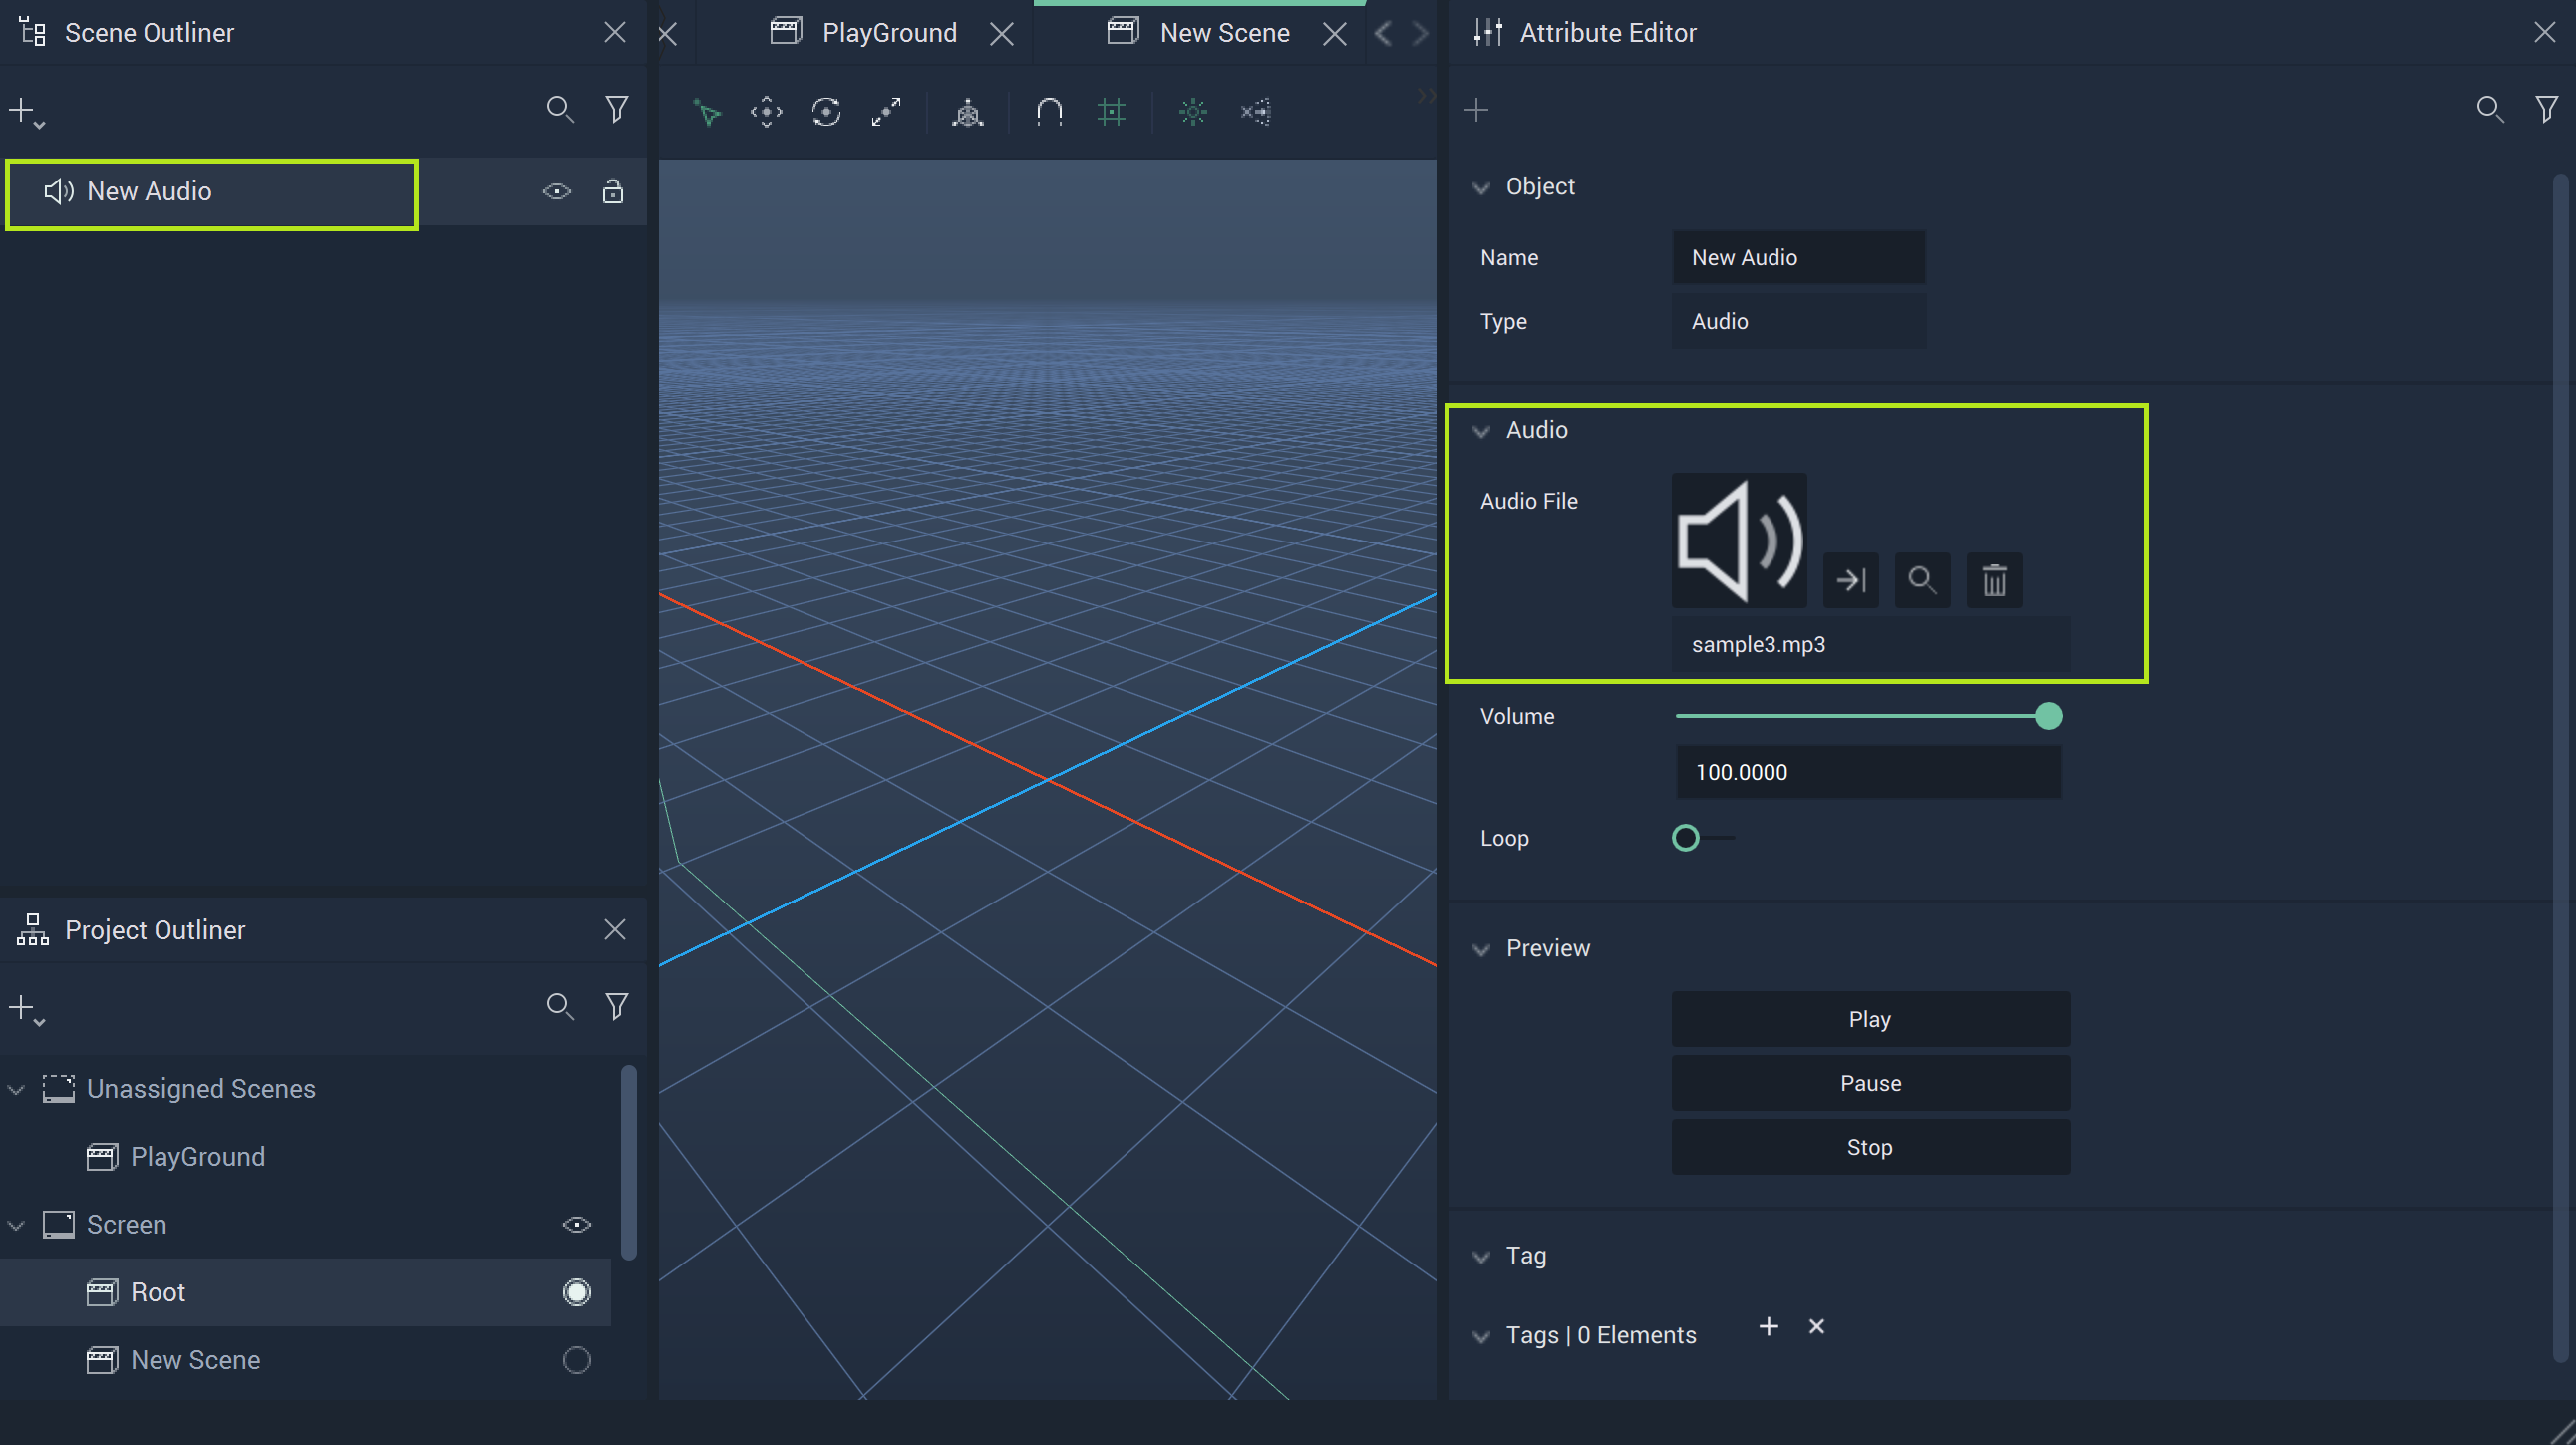Collapse the Audio section
This screenshot has height=1445, width=2576.
pos(1481,431)
